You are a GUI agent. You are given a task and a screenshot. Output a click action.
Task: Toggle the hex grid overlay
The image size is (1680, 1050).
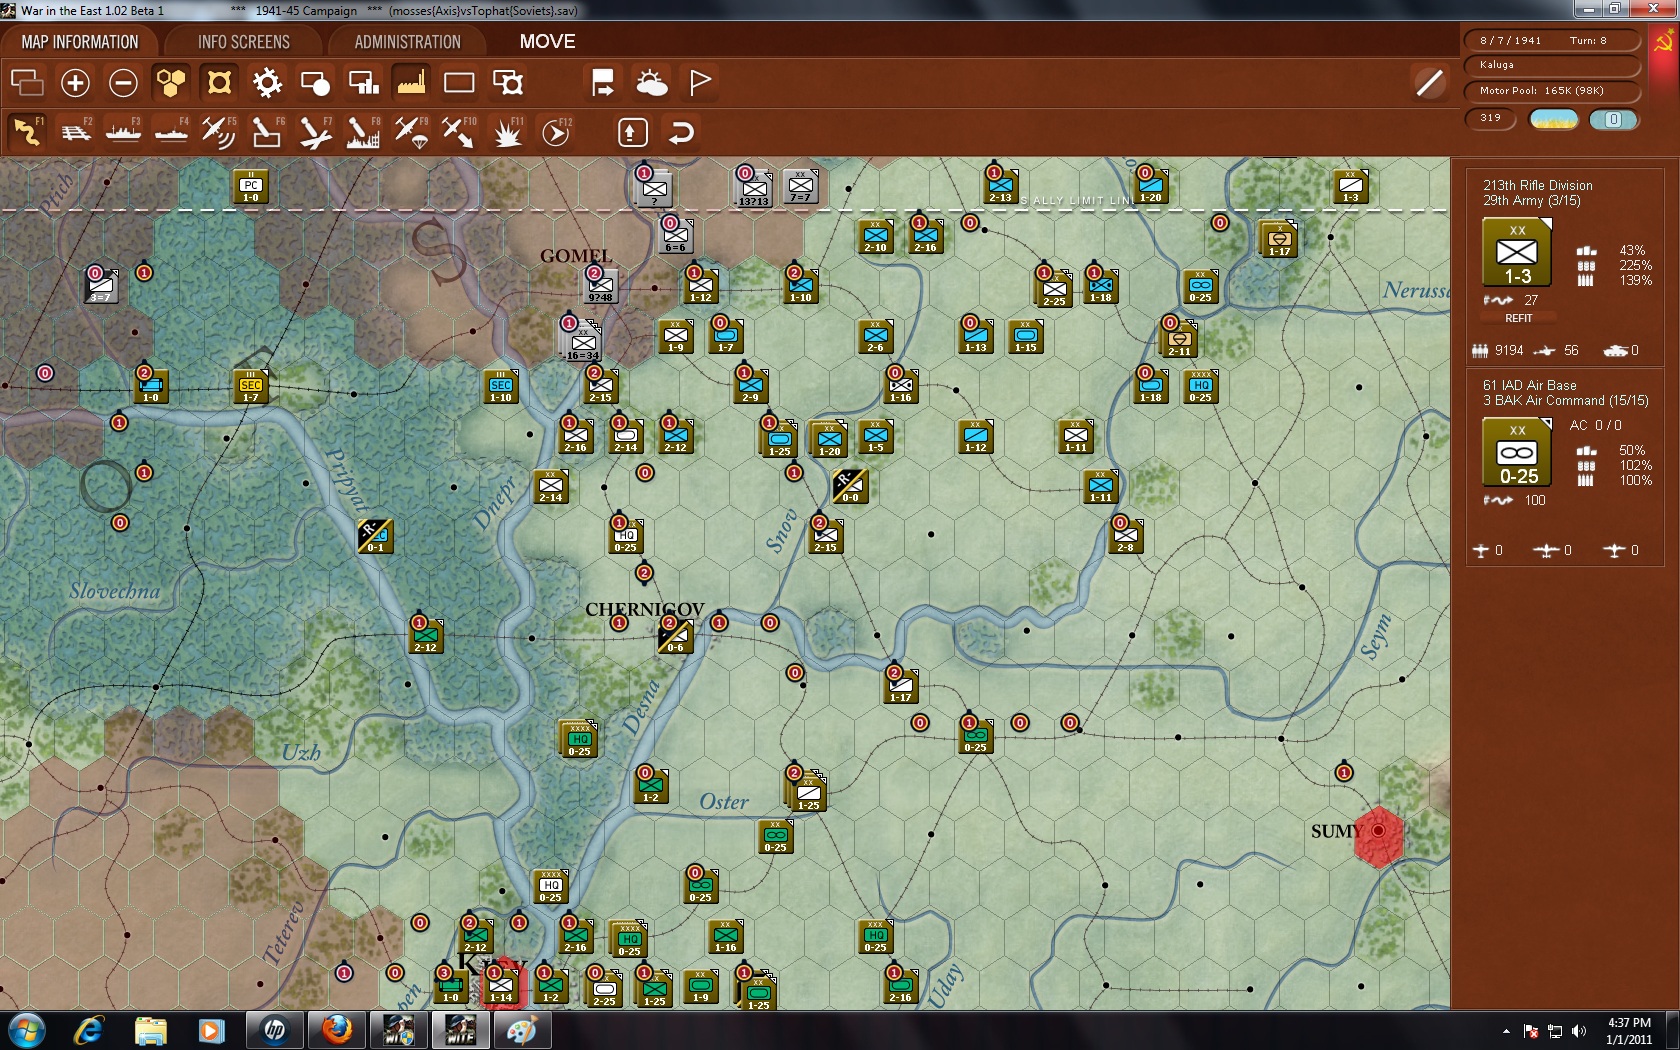pyautogui.click(x=171, y=82)
